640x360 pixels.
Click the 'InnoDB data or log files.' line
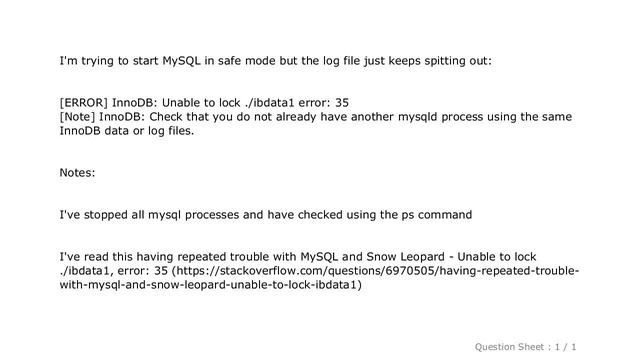click(127, 131)
